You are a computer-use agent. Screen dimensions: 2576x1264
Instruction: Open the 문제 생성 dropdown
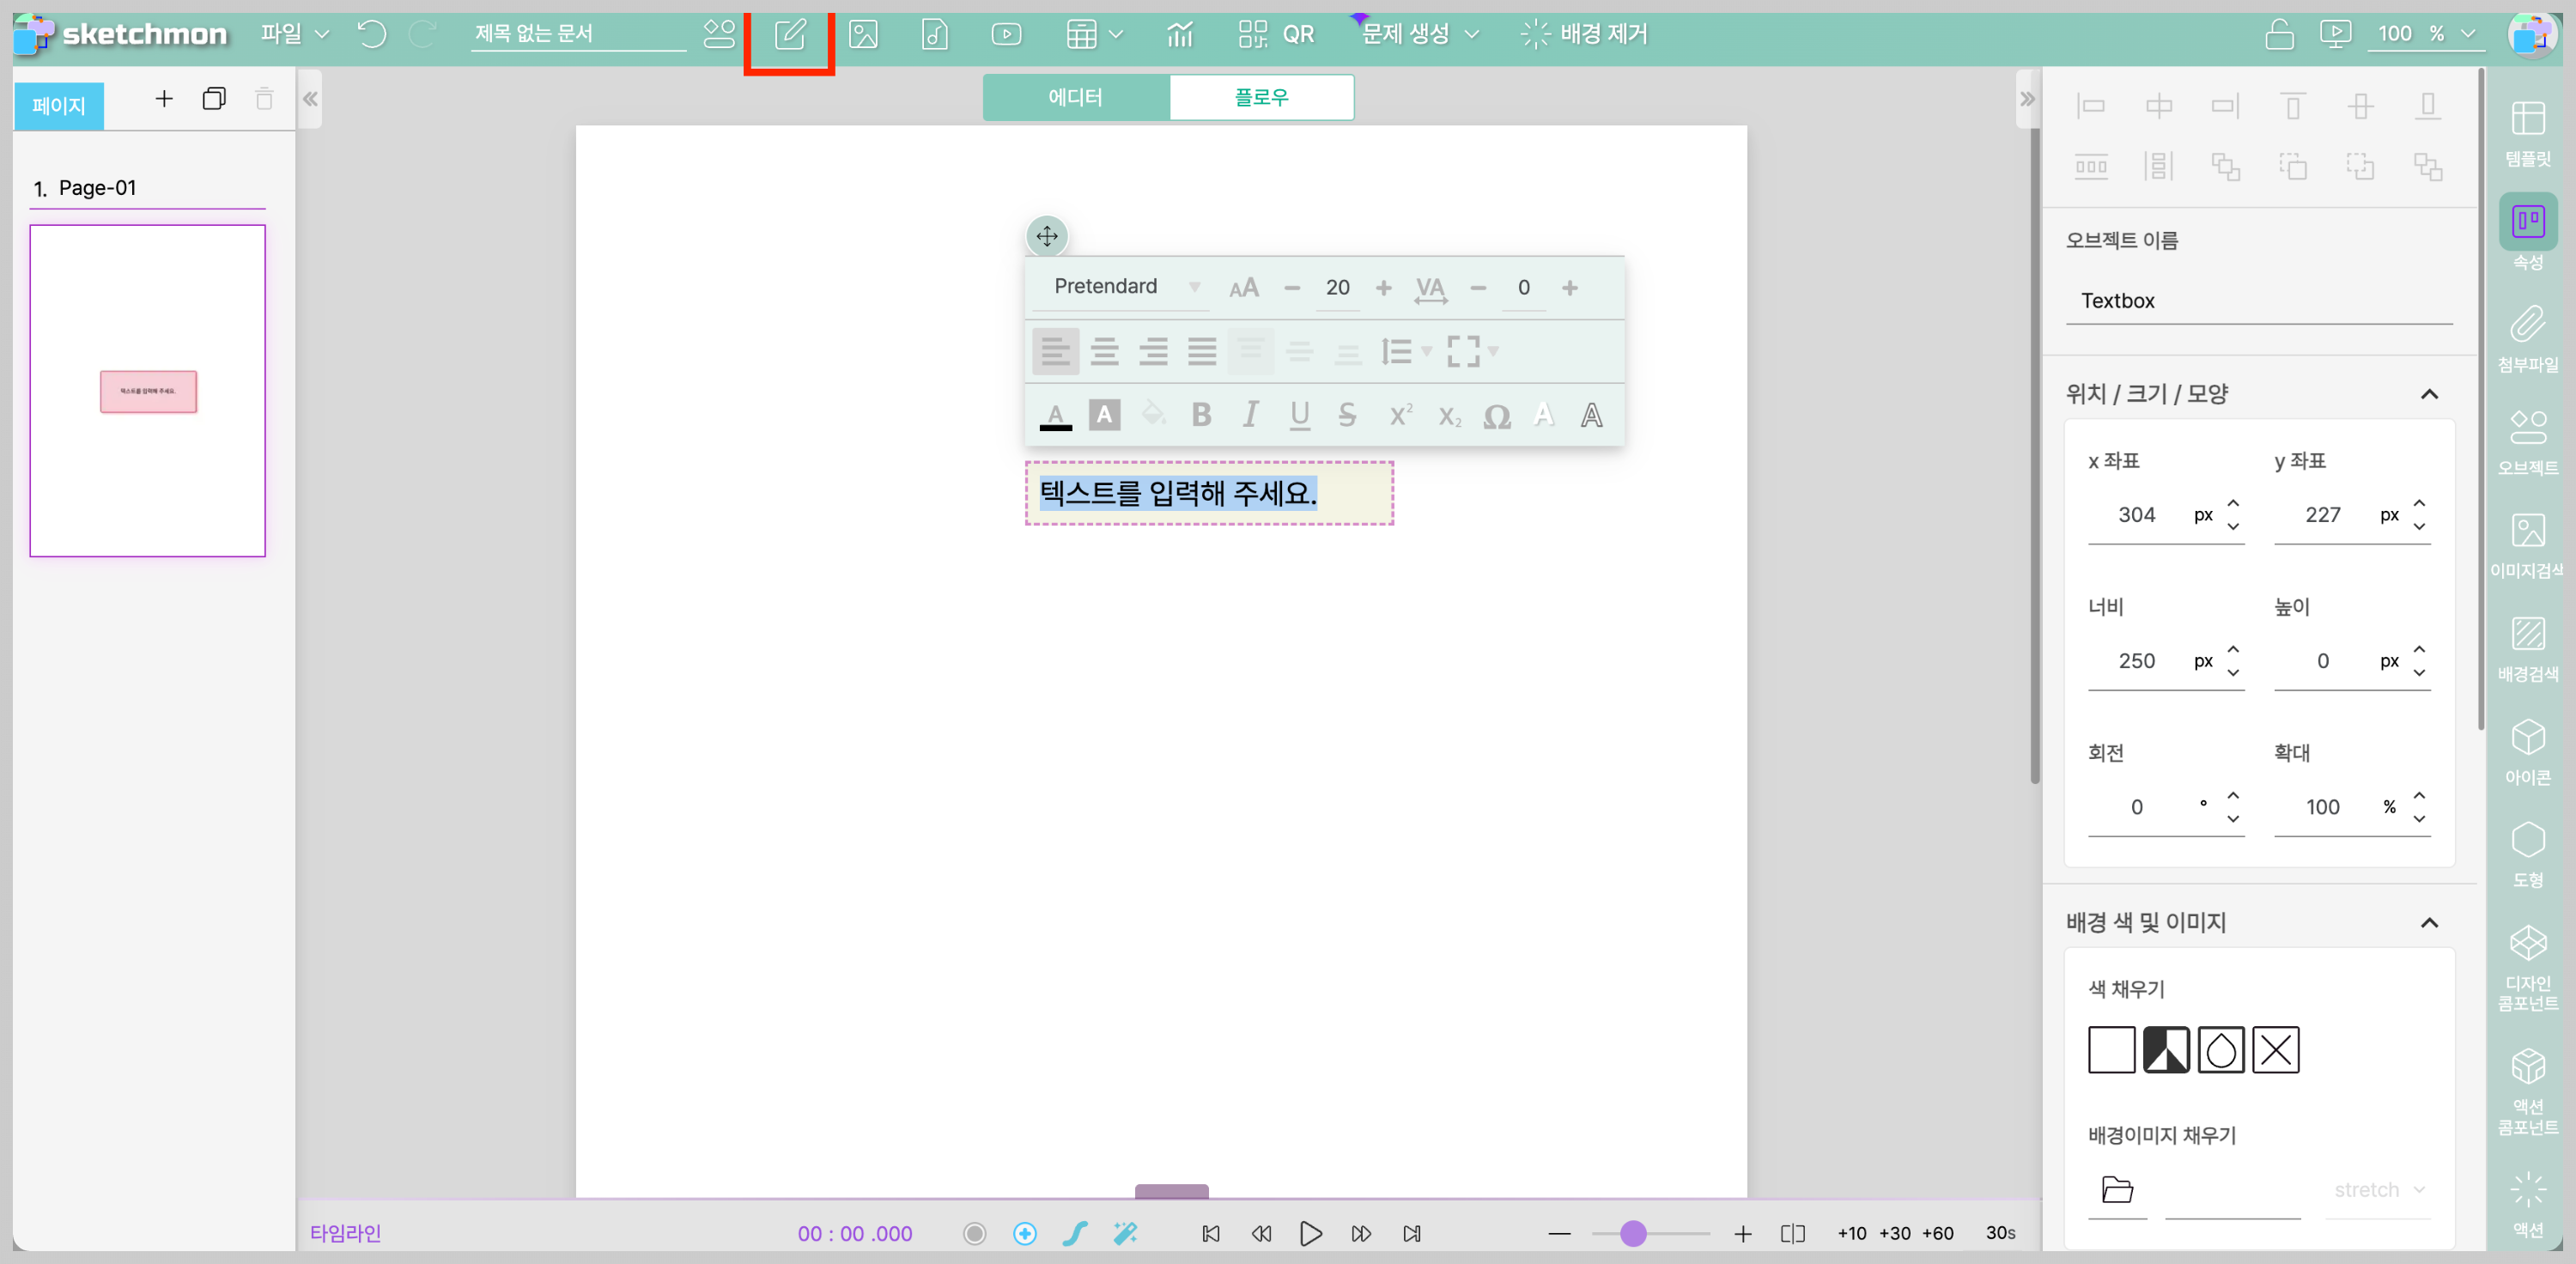click(x=1419, y=34)
